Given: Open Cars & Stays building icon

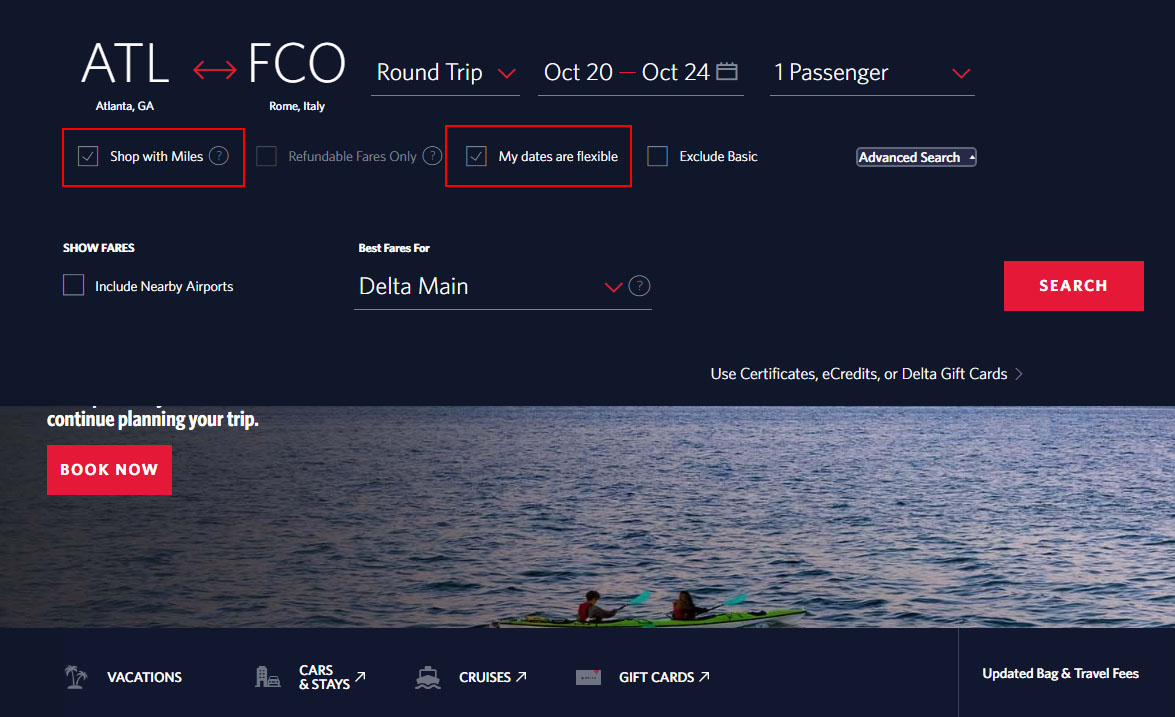Looking at the screenshot, I should click(267, 677).
